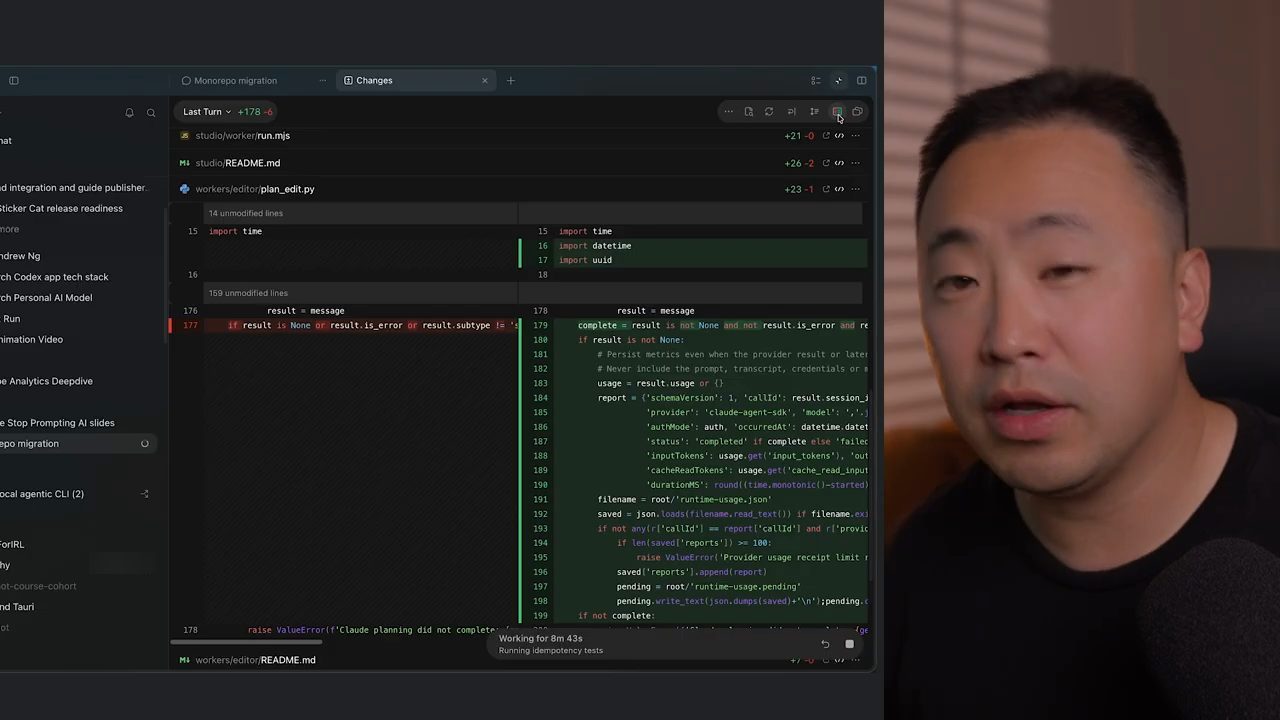The height and width of the screenshot is (720, 1280).
Task: Show source view for studio/README.md
Action: click(x=840, y=163)
